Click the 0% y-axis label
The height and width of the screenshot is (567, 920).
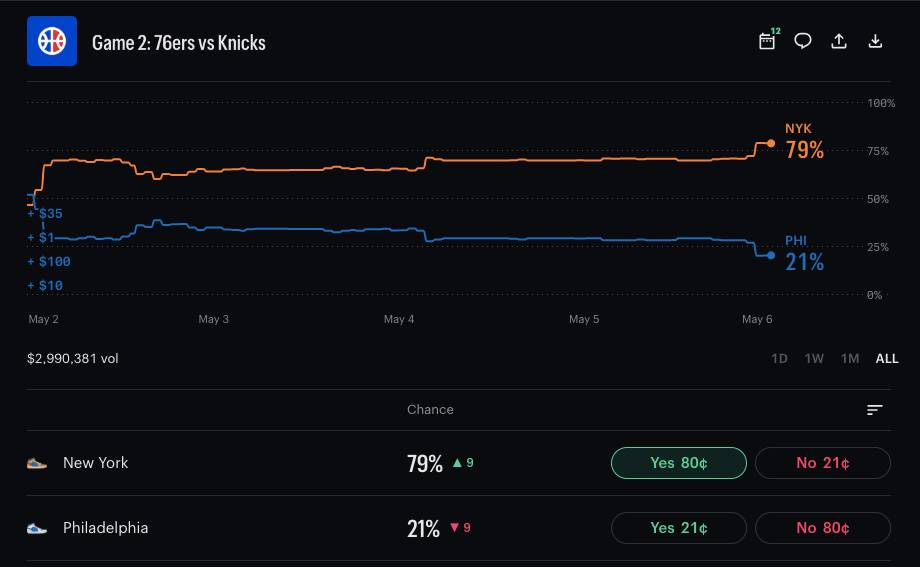874,295
